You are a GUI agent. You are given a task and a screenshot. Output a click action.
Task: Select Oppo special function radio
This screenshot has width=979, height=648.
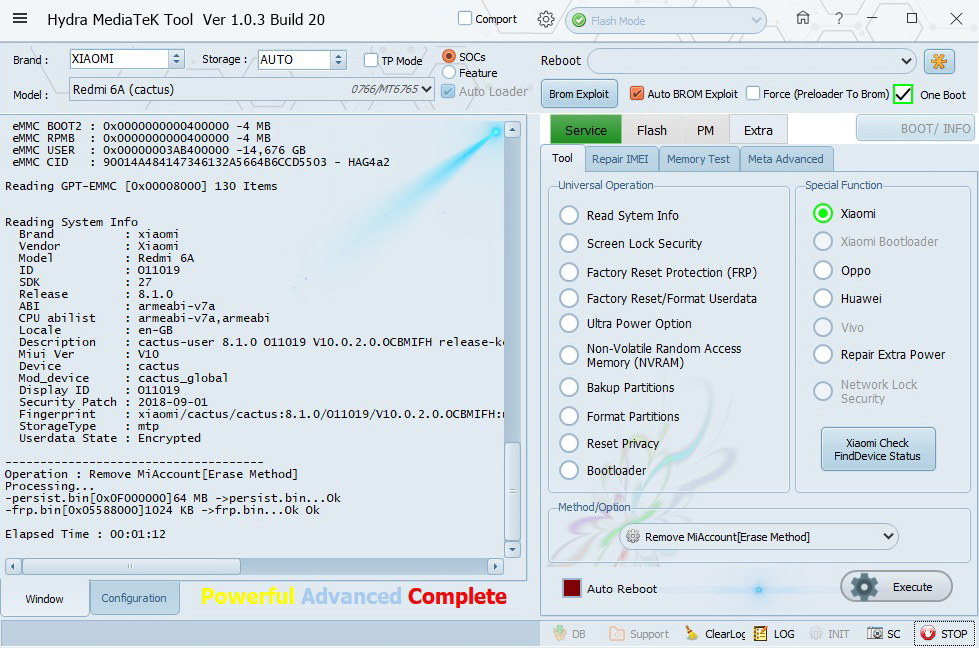pyautogui.click(x=823, y=270)
